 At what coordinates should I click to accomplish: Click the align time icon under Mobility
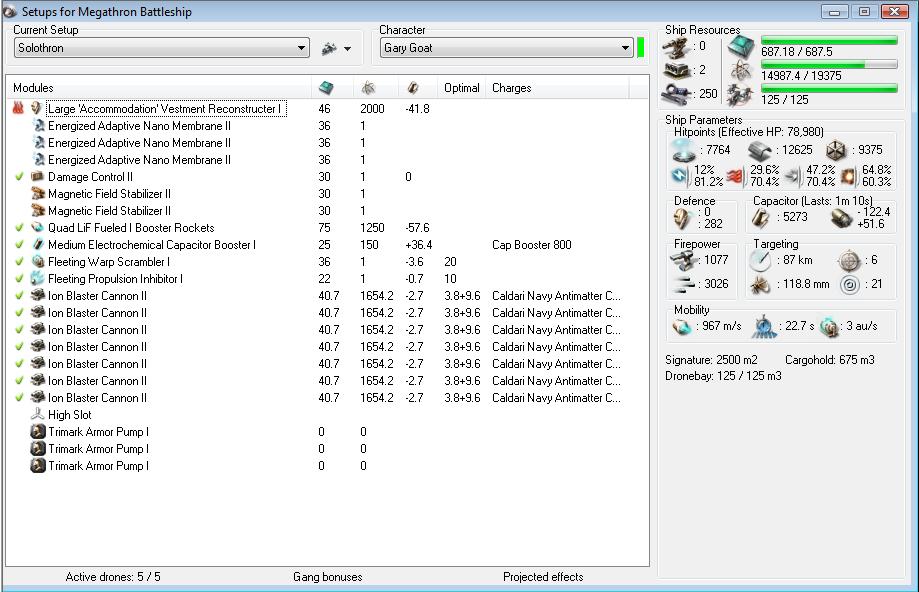pyautogui.click(x=764, y=326)
